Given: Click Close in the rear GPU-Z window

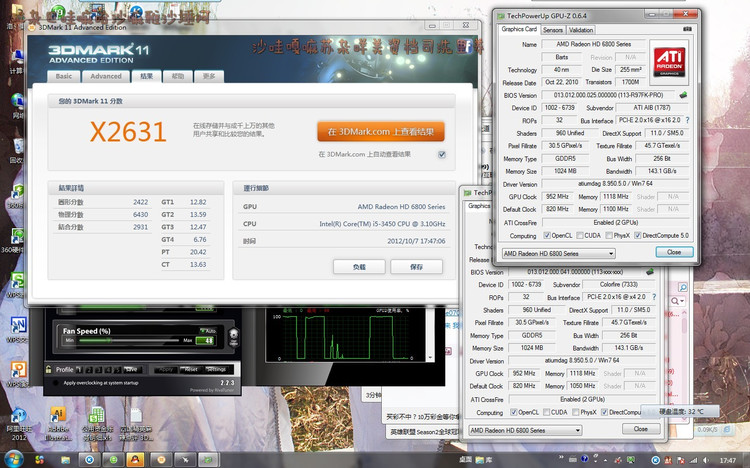Looking at the screenshot, I should pyautogui.click(x=640, y=429).
